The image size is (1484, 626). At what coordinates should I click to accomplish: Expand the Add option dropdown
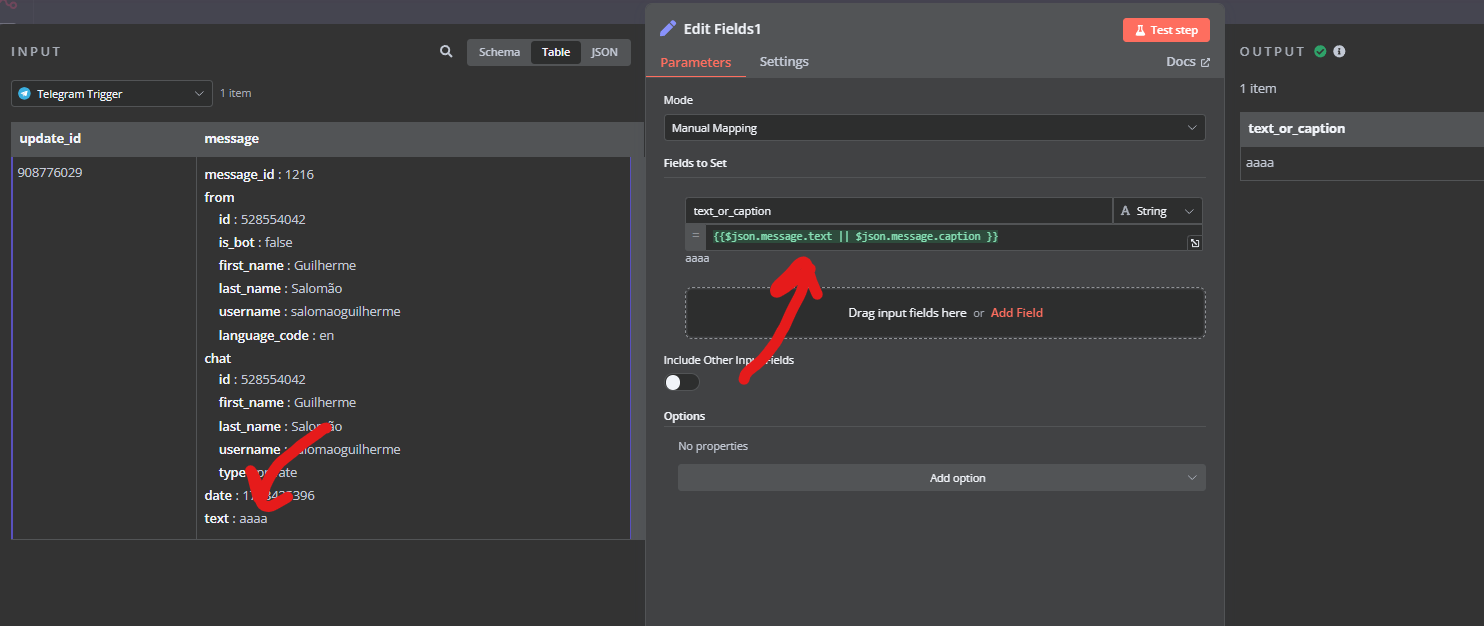coord(941,478)
